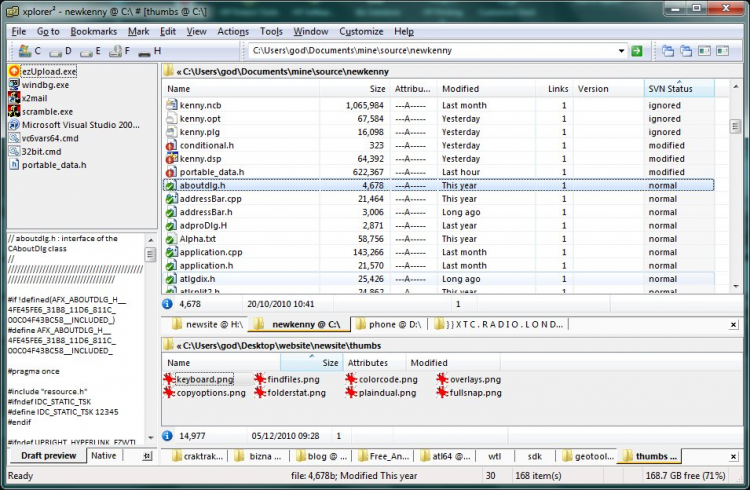
Task: Click the green Go arrow next to address bar
Action: coord(637,51)
